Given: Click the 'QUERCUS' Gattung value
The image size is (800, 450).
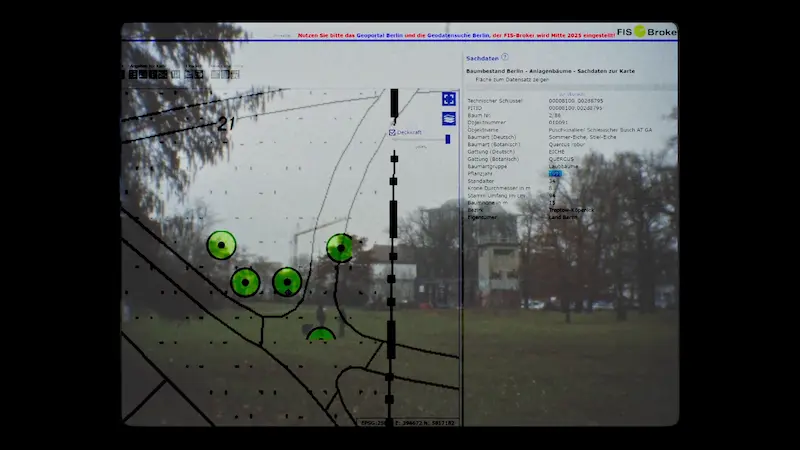Looking at the screenshot, I should (x=561, y=159).
